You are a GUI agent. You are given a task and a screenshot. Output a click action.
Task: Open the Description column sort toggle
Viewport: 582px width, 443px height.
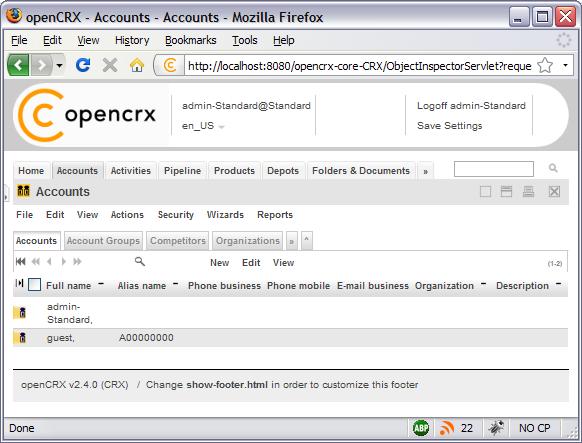click(x=558, y=284)
